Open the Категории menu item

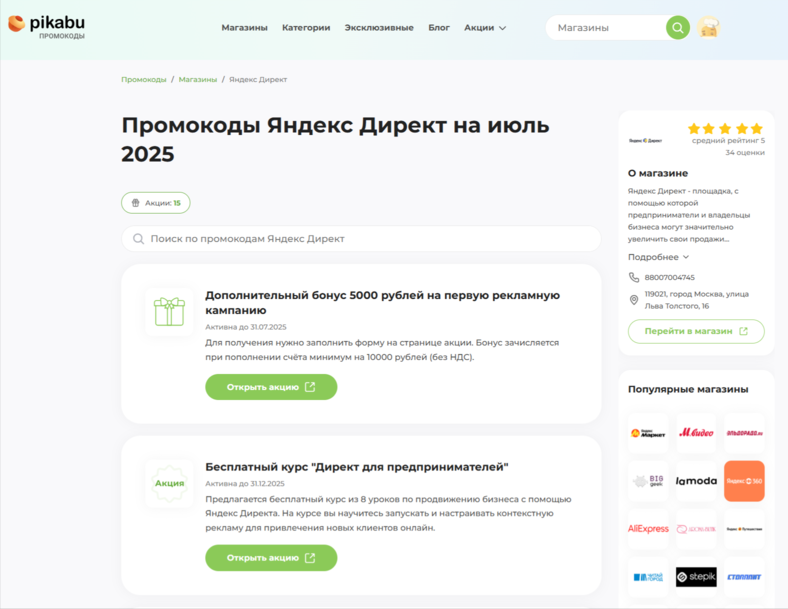tap(306, 28)
